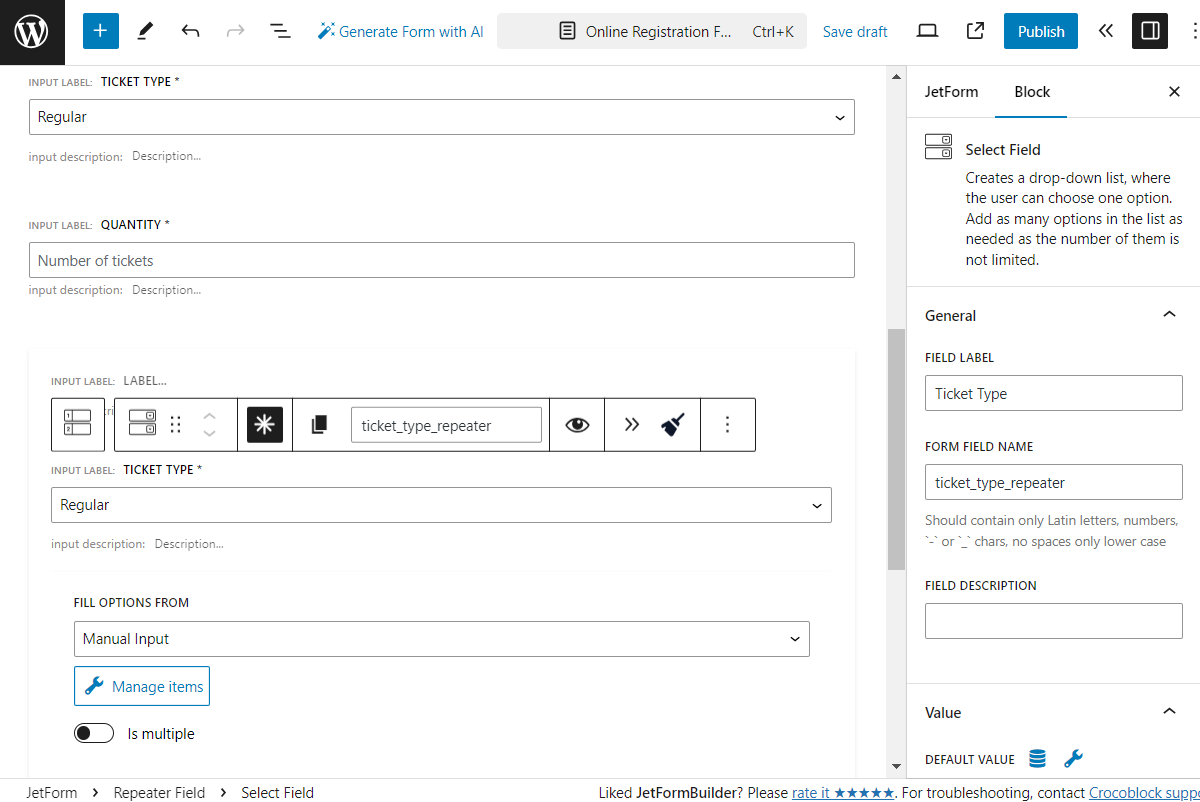Click the Quantity field Description... placeholder
Viewport: 1200px width, 802px height.
pos(166,290)
